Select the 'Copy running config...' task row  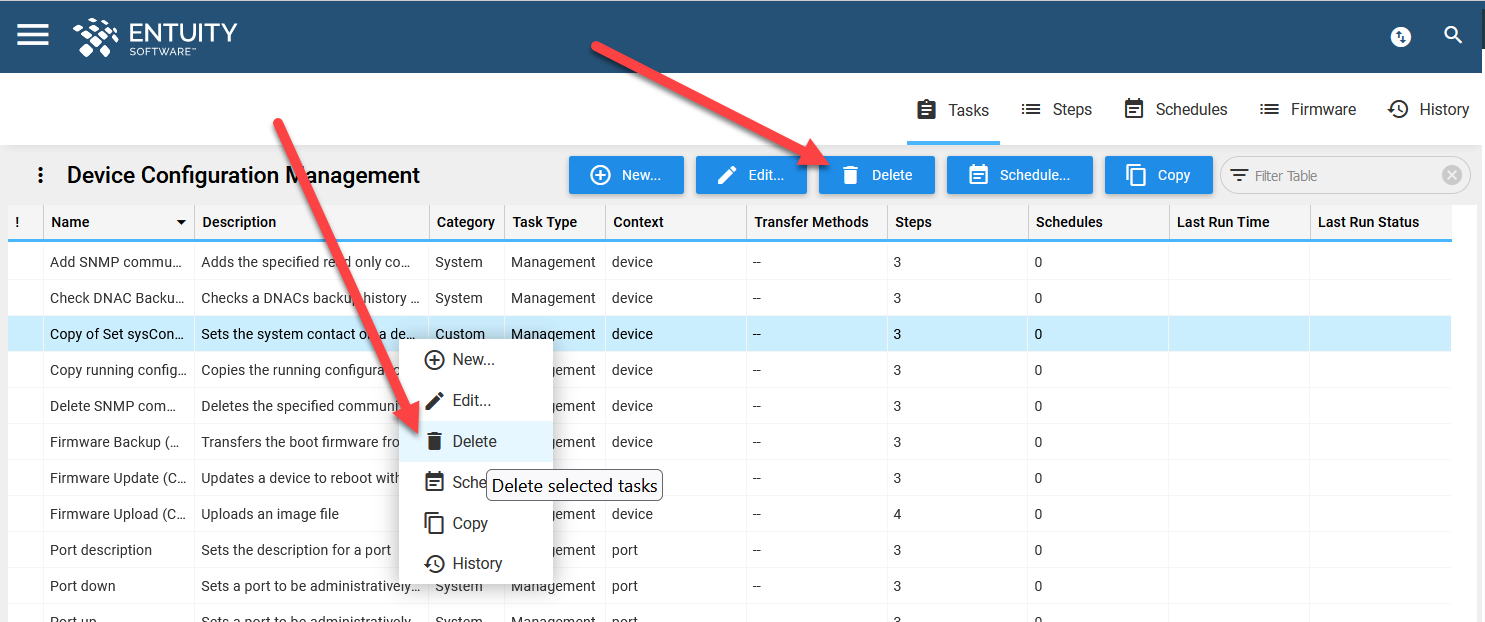[x=730, y=370]
